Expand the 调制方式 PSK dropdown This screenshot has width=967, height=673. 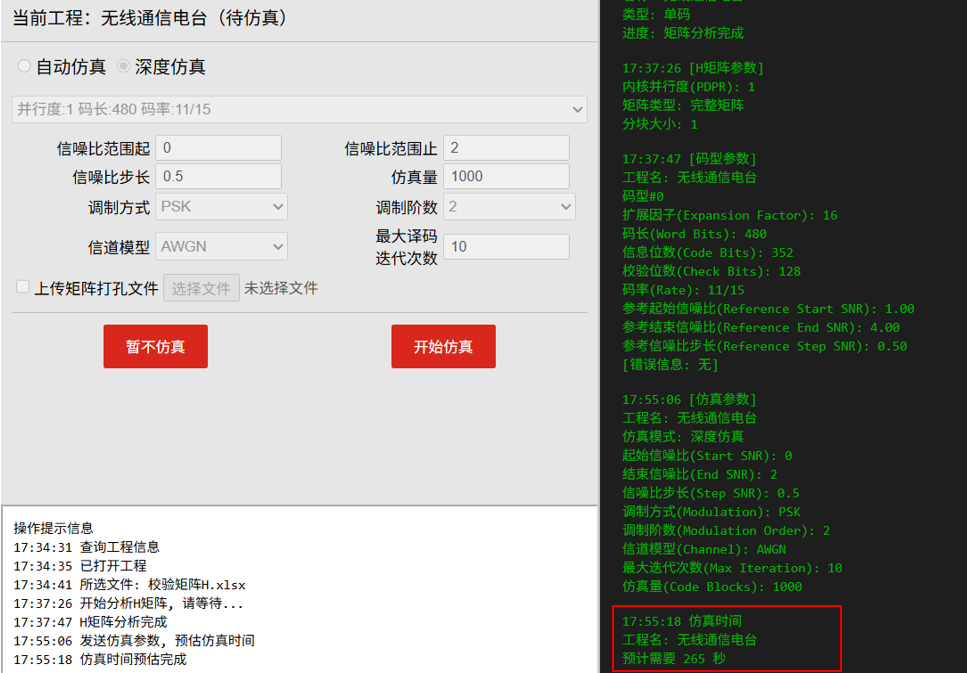[x=221, y=207]
